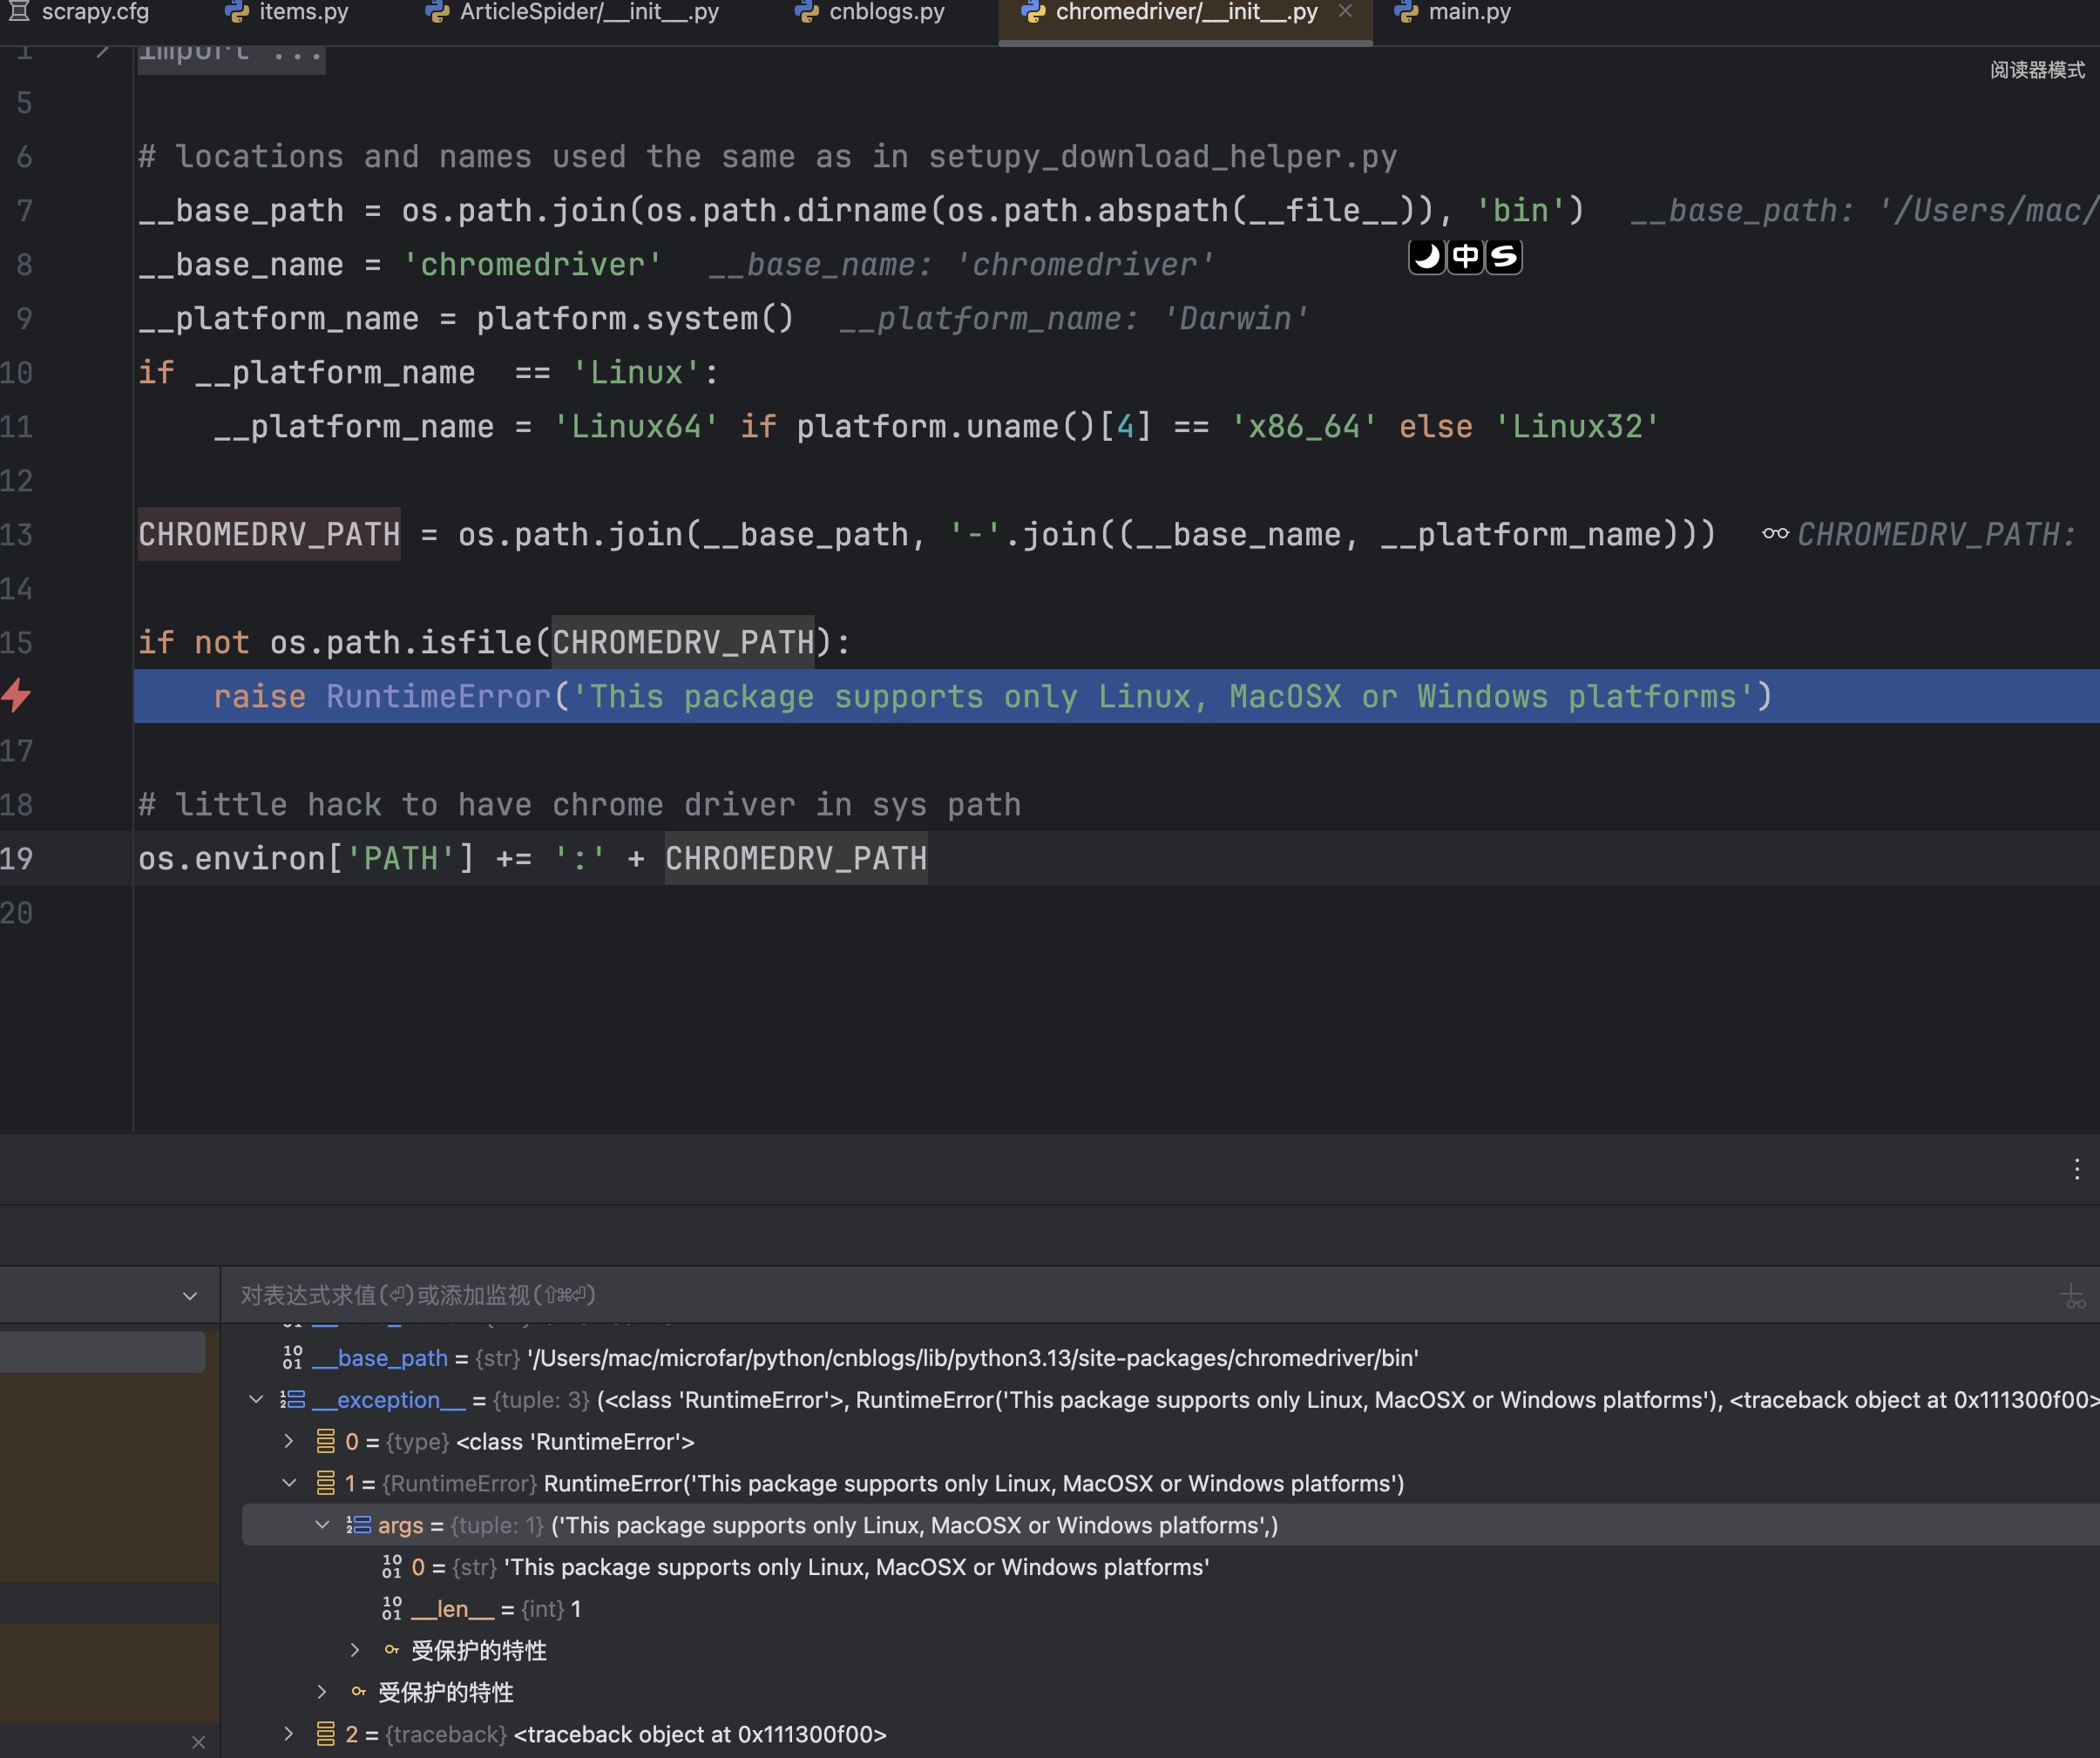Close the chromedriver/__init__.py tab
Screen dimensions: 2100x1758
click(1345, 12)
